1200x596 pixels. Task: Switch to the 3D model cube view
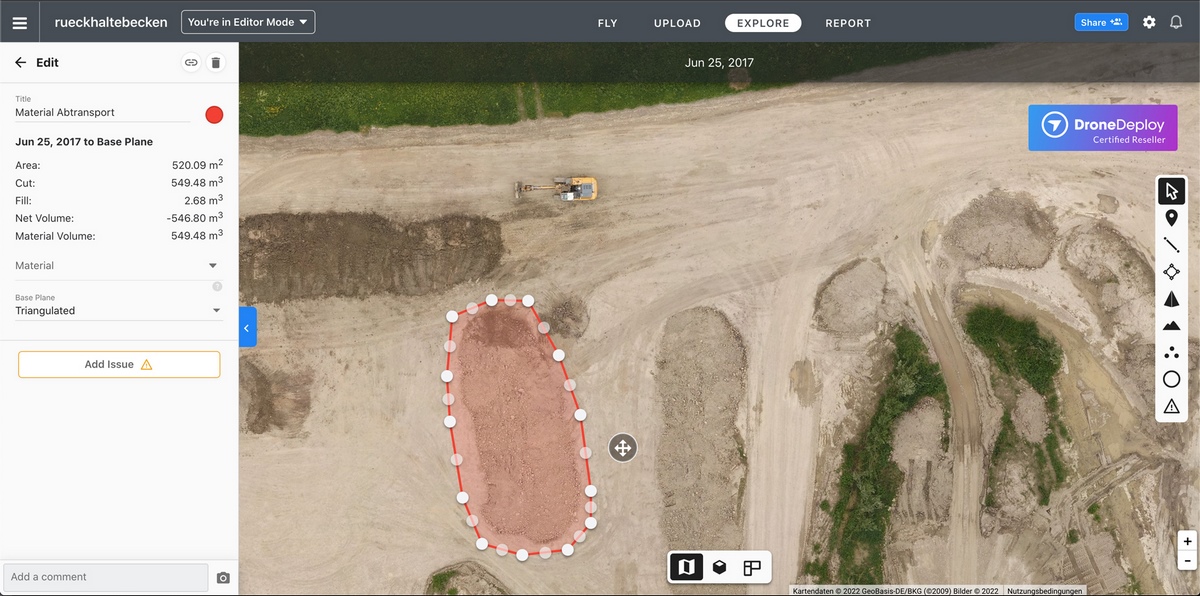tap(719, 568)
